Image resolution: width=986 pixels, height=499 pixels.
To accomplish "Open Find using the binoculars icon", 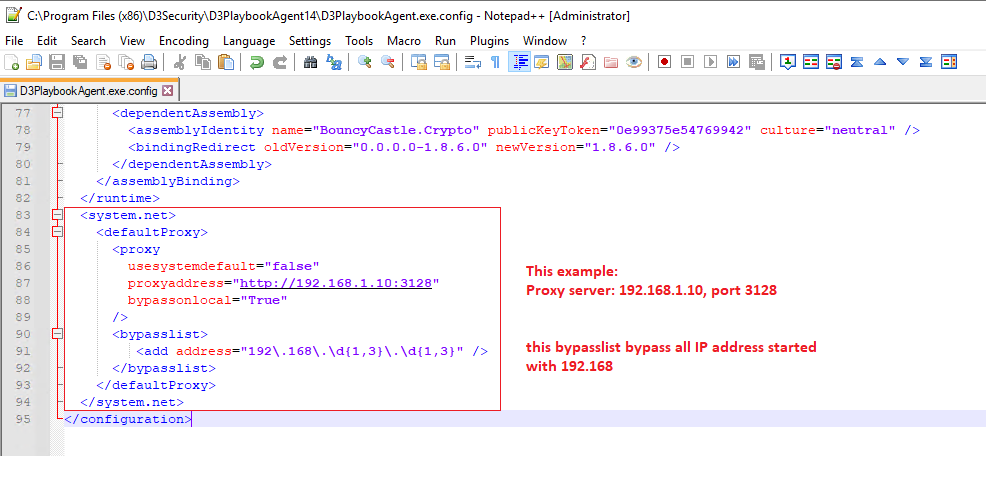I will coord(310,62).
